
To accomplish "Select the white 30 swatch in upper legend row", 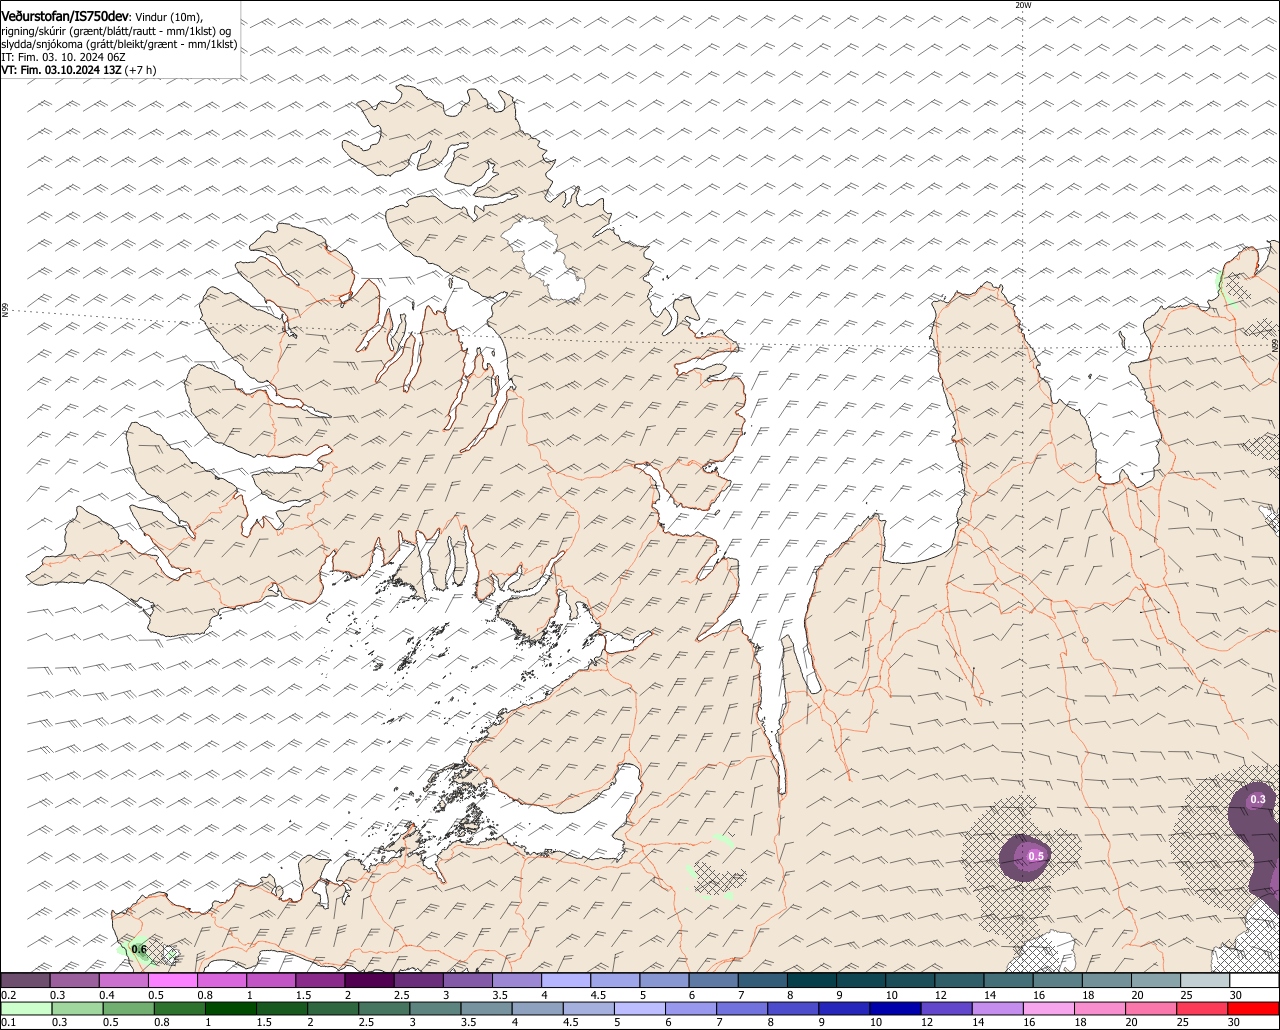I will pyautogui.click(x=1255, y=981).
